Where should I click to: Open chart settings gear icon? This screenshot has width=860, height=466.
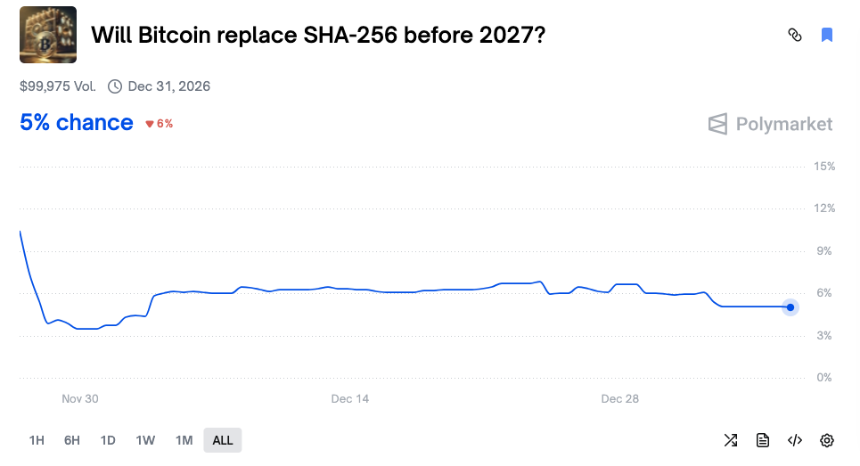coord(827,440)
